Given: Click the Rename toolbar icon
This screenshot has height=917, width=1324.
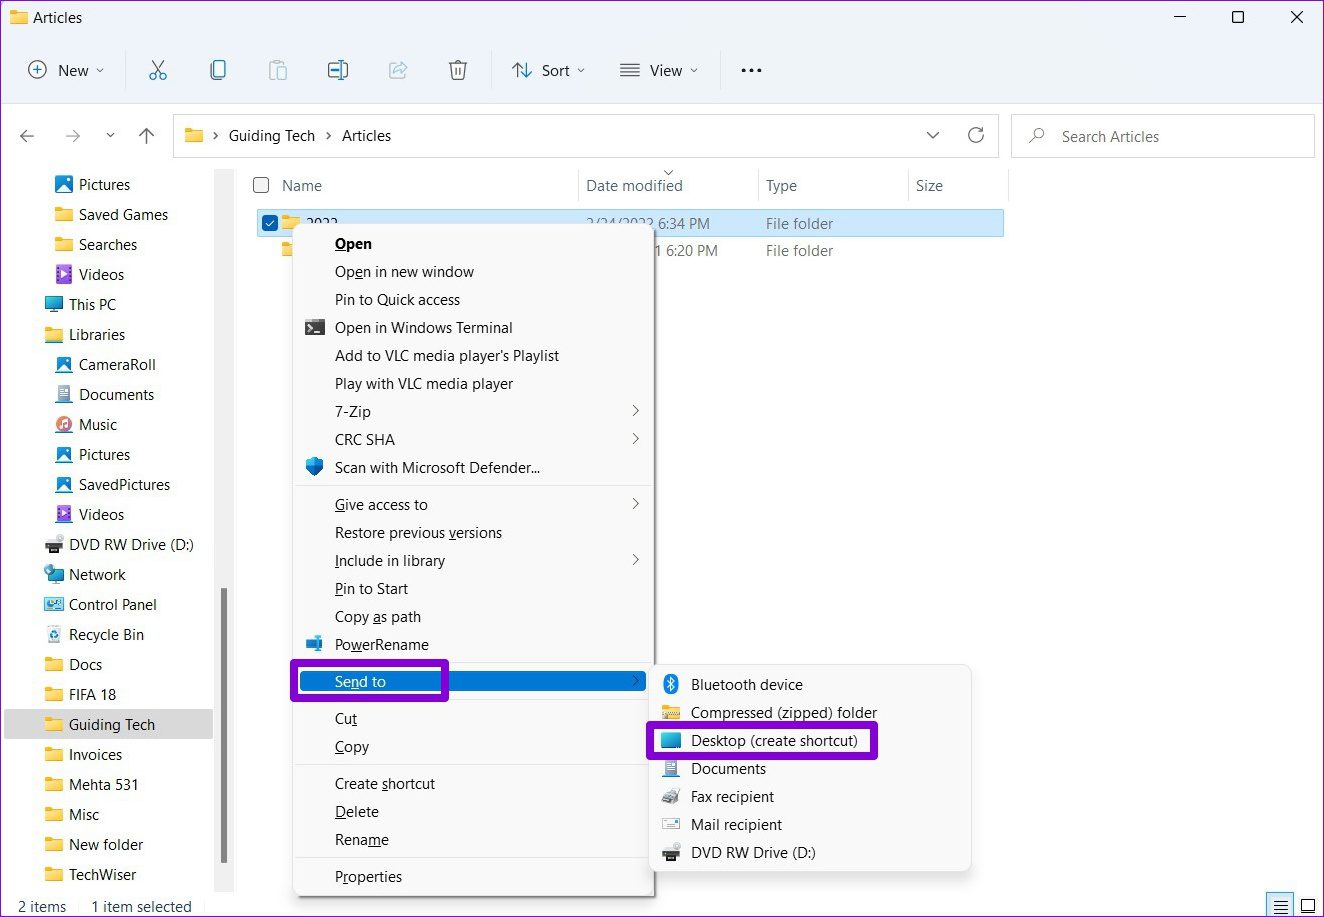Looking at the screenshot, I should (338, 70).
